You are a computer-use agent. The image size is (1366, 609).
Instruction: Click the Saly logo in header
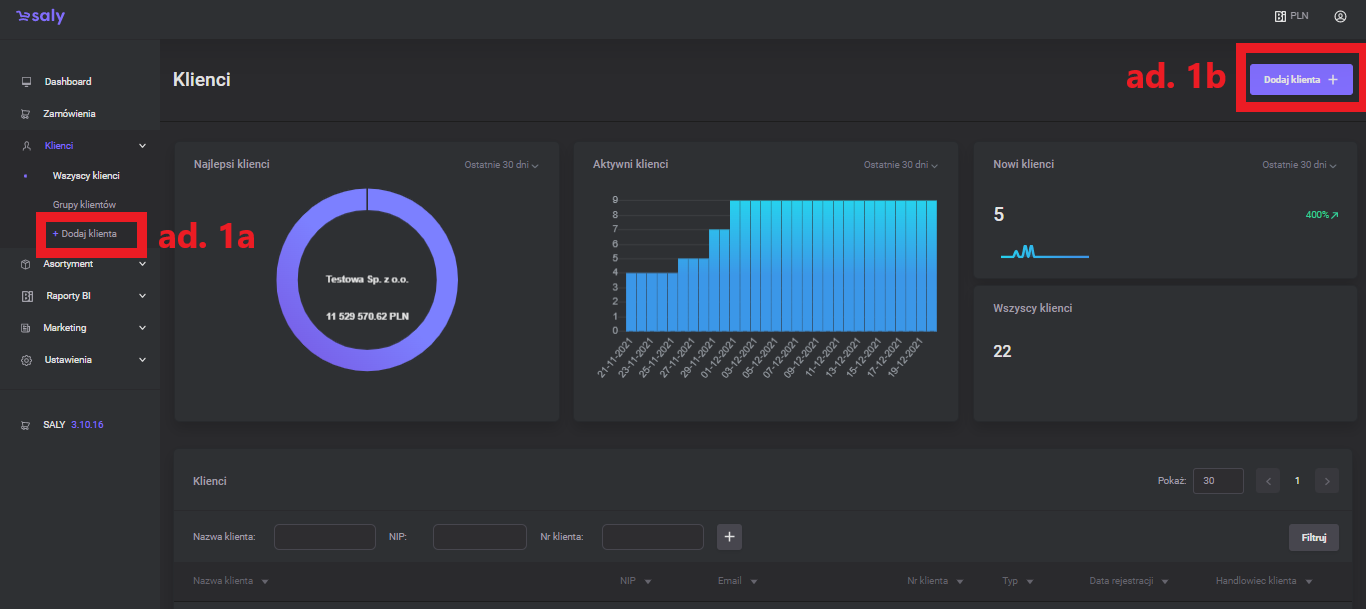point(40,17)
